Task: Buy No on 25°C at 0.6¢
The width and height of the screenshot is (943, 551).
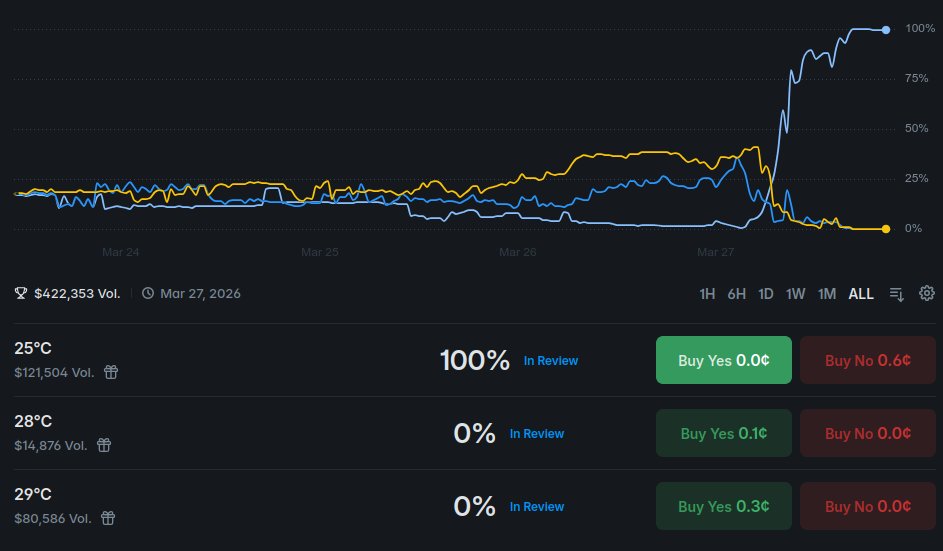Action: [868, 360]
